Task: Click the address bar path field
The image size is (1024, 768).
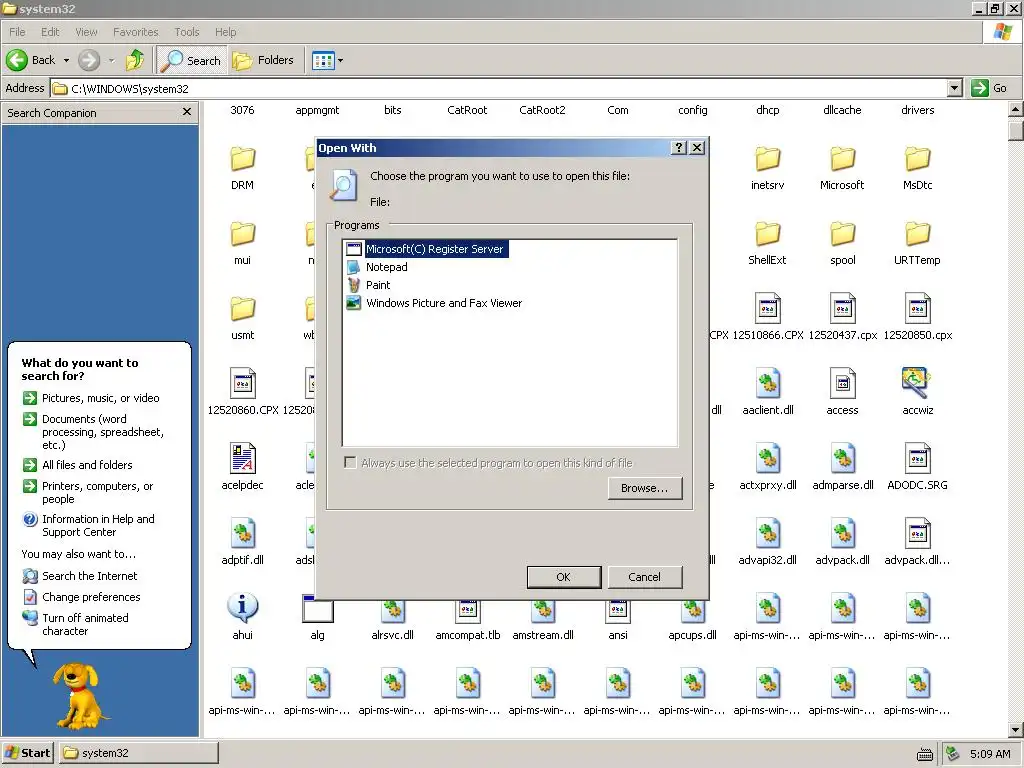Action: point(500,88)
